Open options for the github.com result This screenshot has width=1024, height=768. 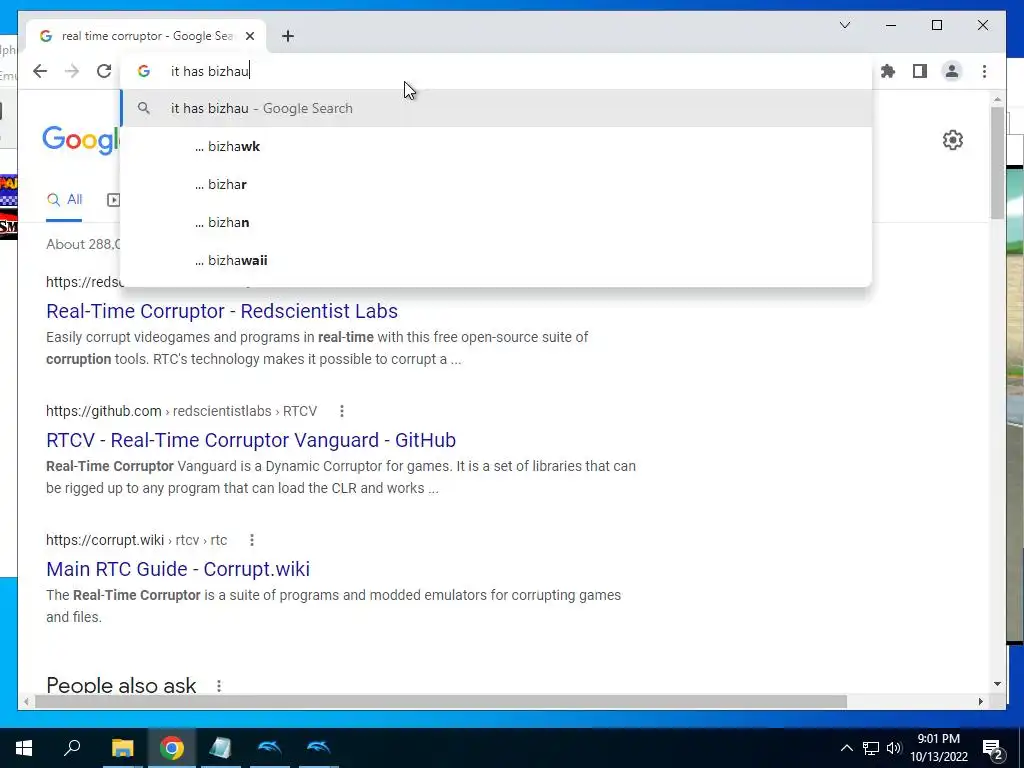(x=342, y=411)
